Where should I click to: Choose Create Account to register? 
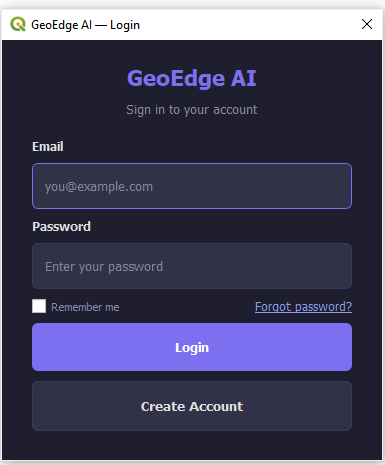pos(192,406)
